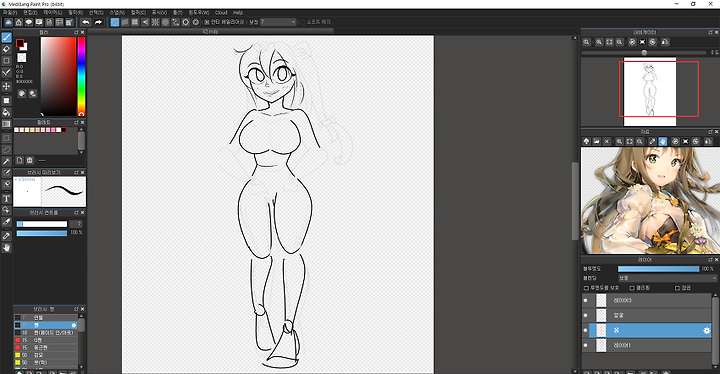
Task: Open the blending mode dropdown in layer panel
Action: click(x=667, y=278)
